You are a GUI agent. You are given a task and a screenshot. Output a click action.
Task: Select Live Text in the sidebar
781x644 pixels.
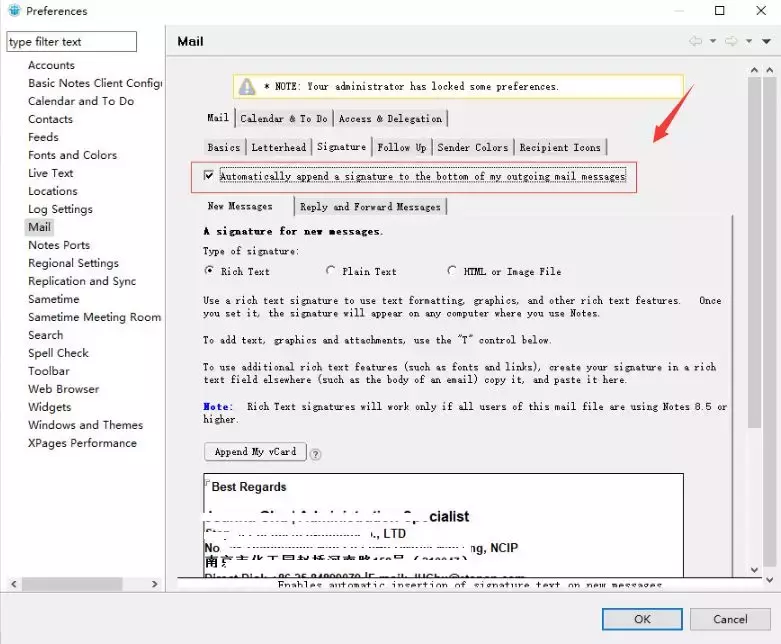pos(51,173)
